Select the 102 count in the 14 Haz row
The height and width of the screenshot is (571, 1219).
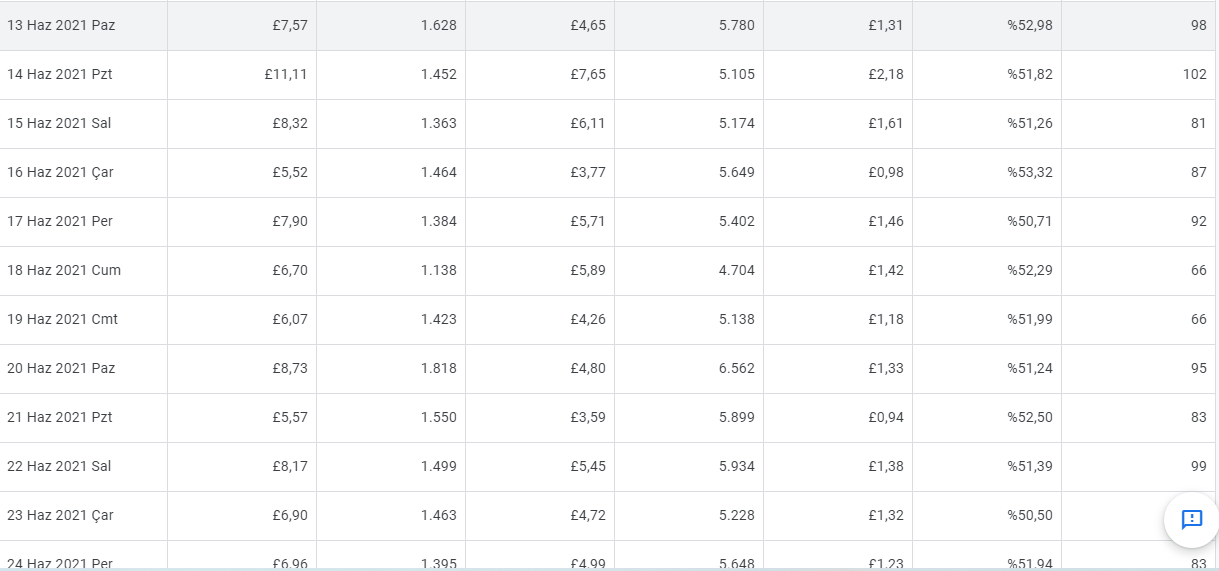[1194, 74]
